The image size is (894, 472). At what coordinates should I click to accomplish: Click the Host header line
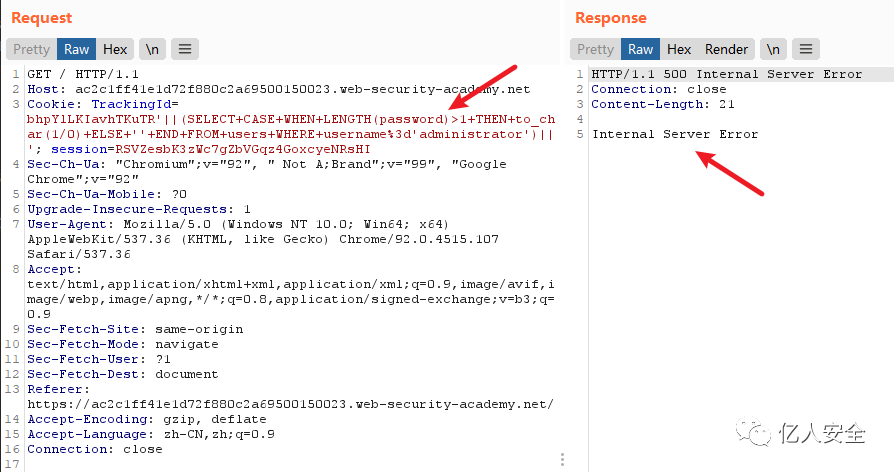[x=279, y=89]
